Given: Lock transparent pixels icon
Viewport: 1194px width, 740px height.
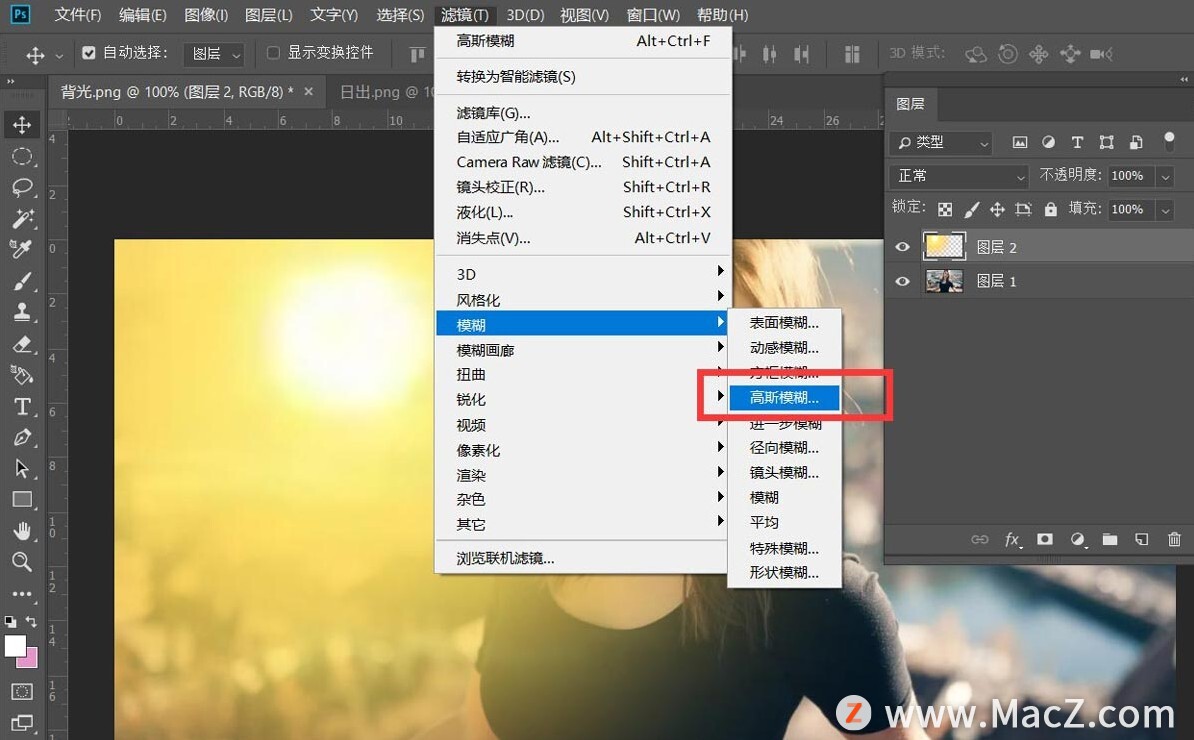Looking at the screenshot, I should pyautogui.click(x=945, y=209).
